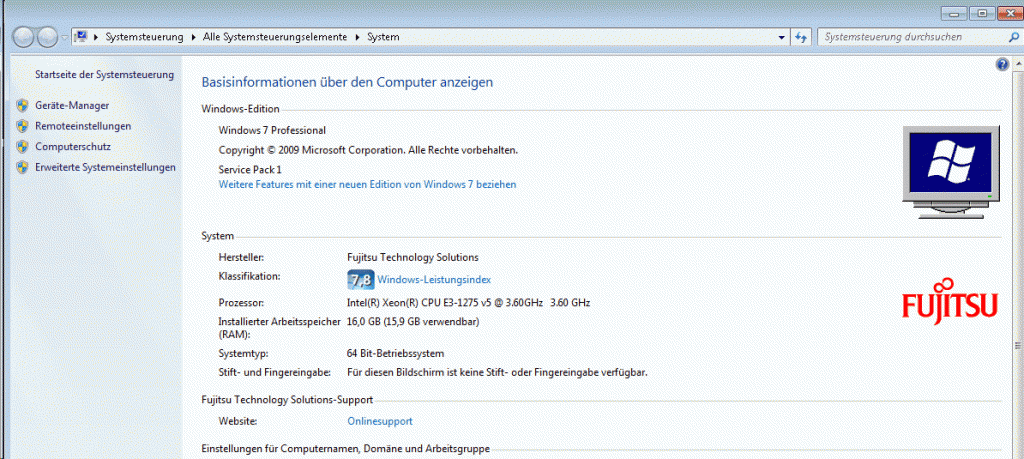Minimize the System window
The height and width of the screenshot is (459, 1024).
954,13
